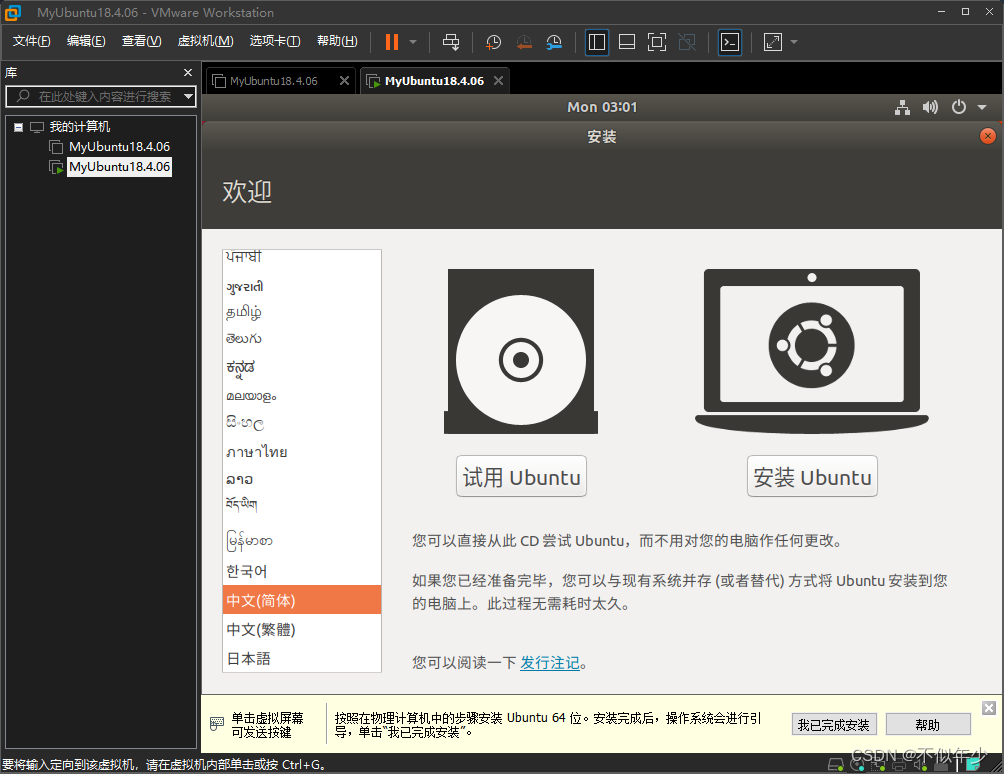The width and height of the screenshot is (1004, 774).
Task: Open the Ubuntu power icon
Action: 959,107
